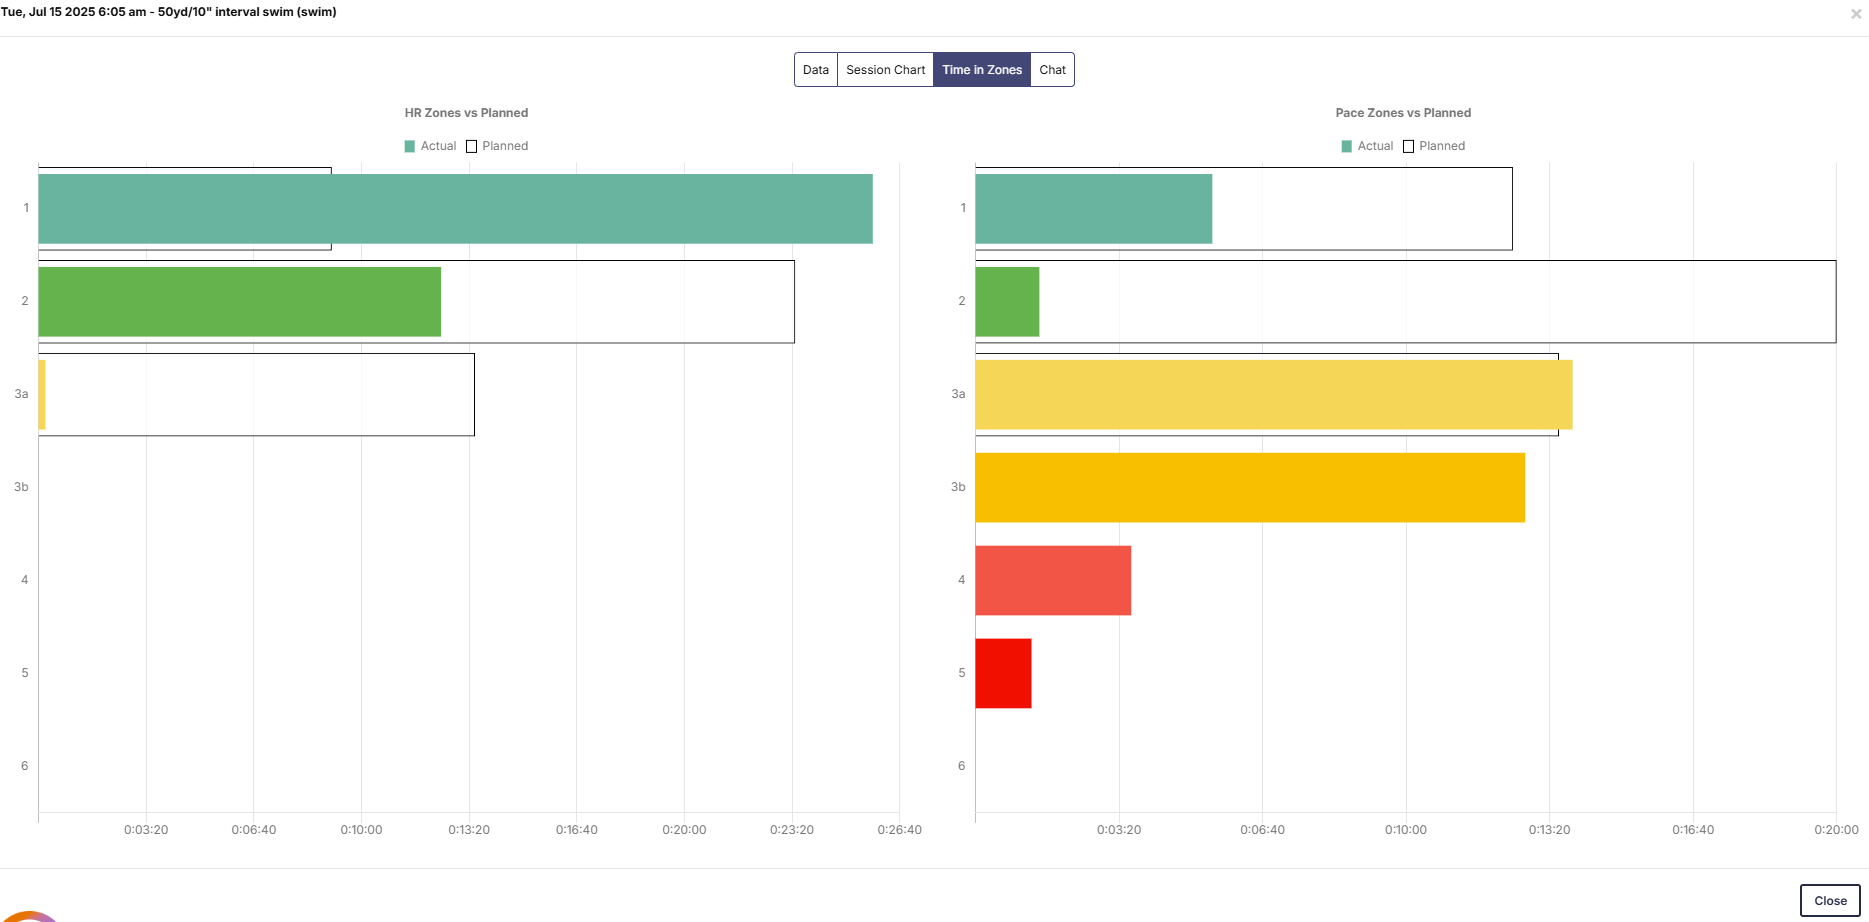The image size is (1869, 922).
Task: Click the Pace zone 1 teal actual bar
Action: [1093, 209]
